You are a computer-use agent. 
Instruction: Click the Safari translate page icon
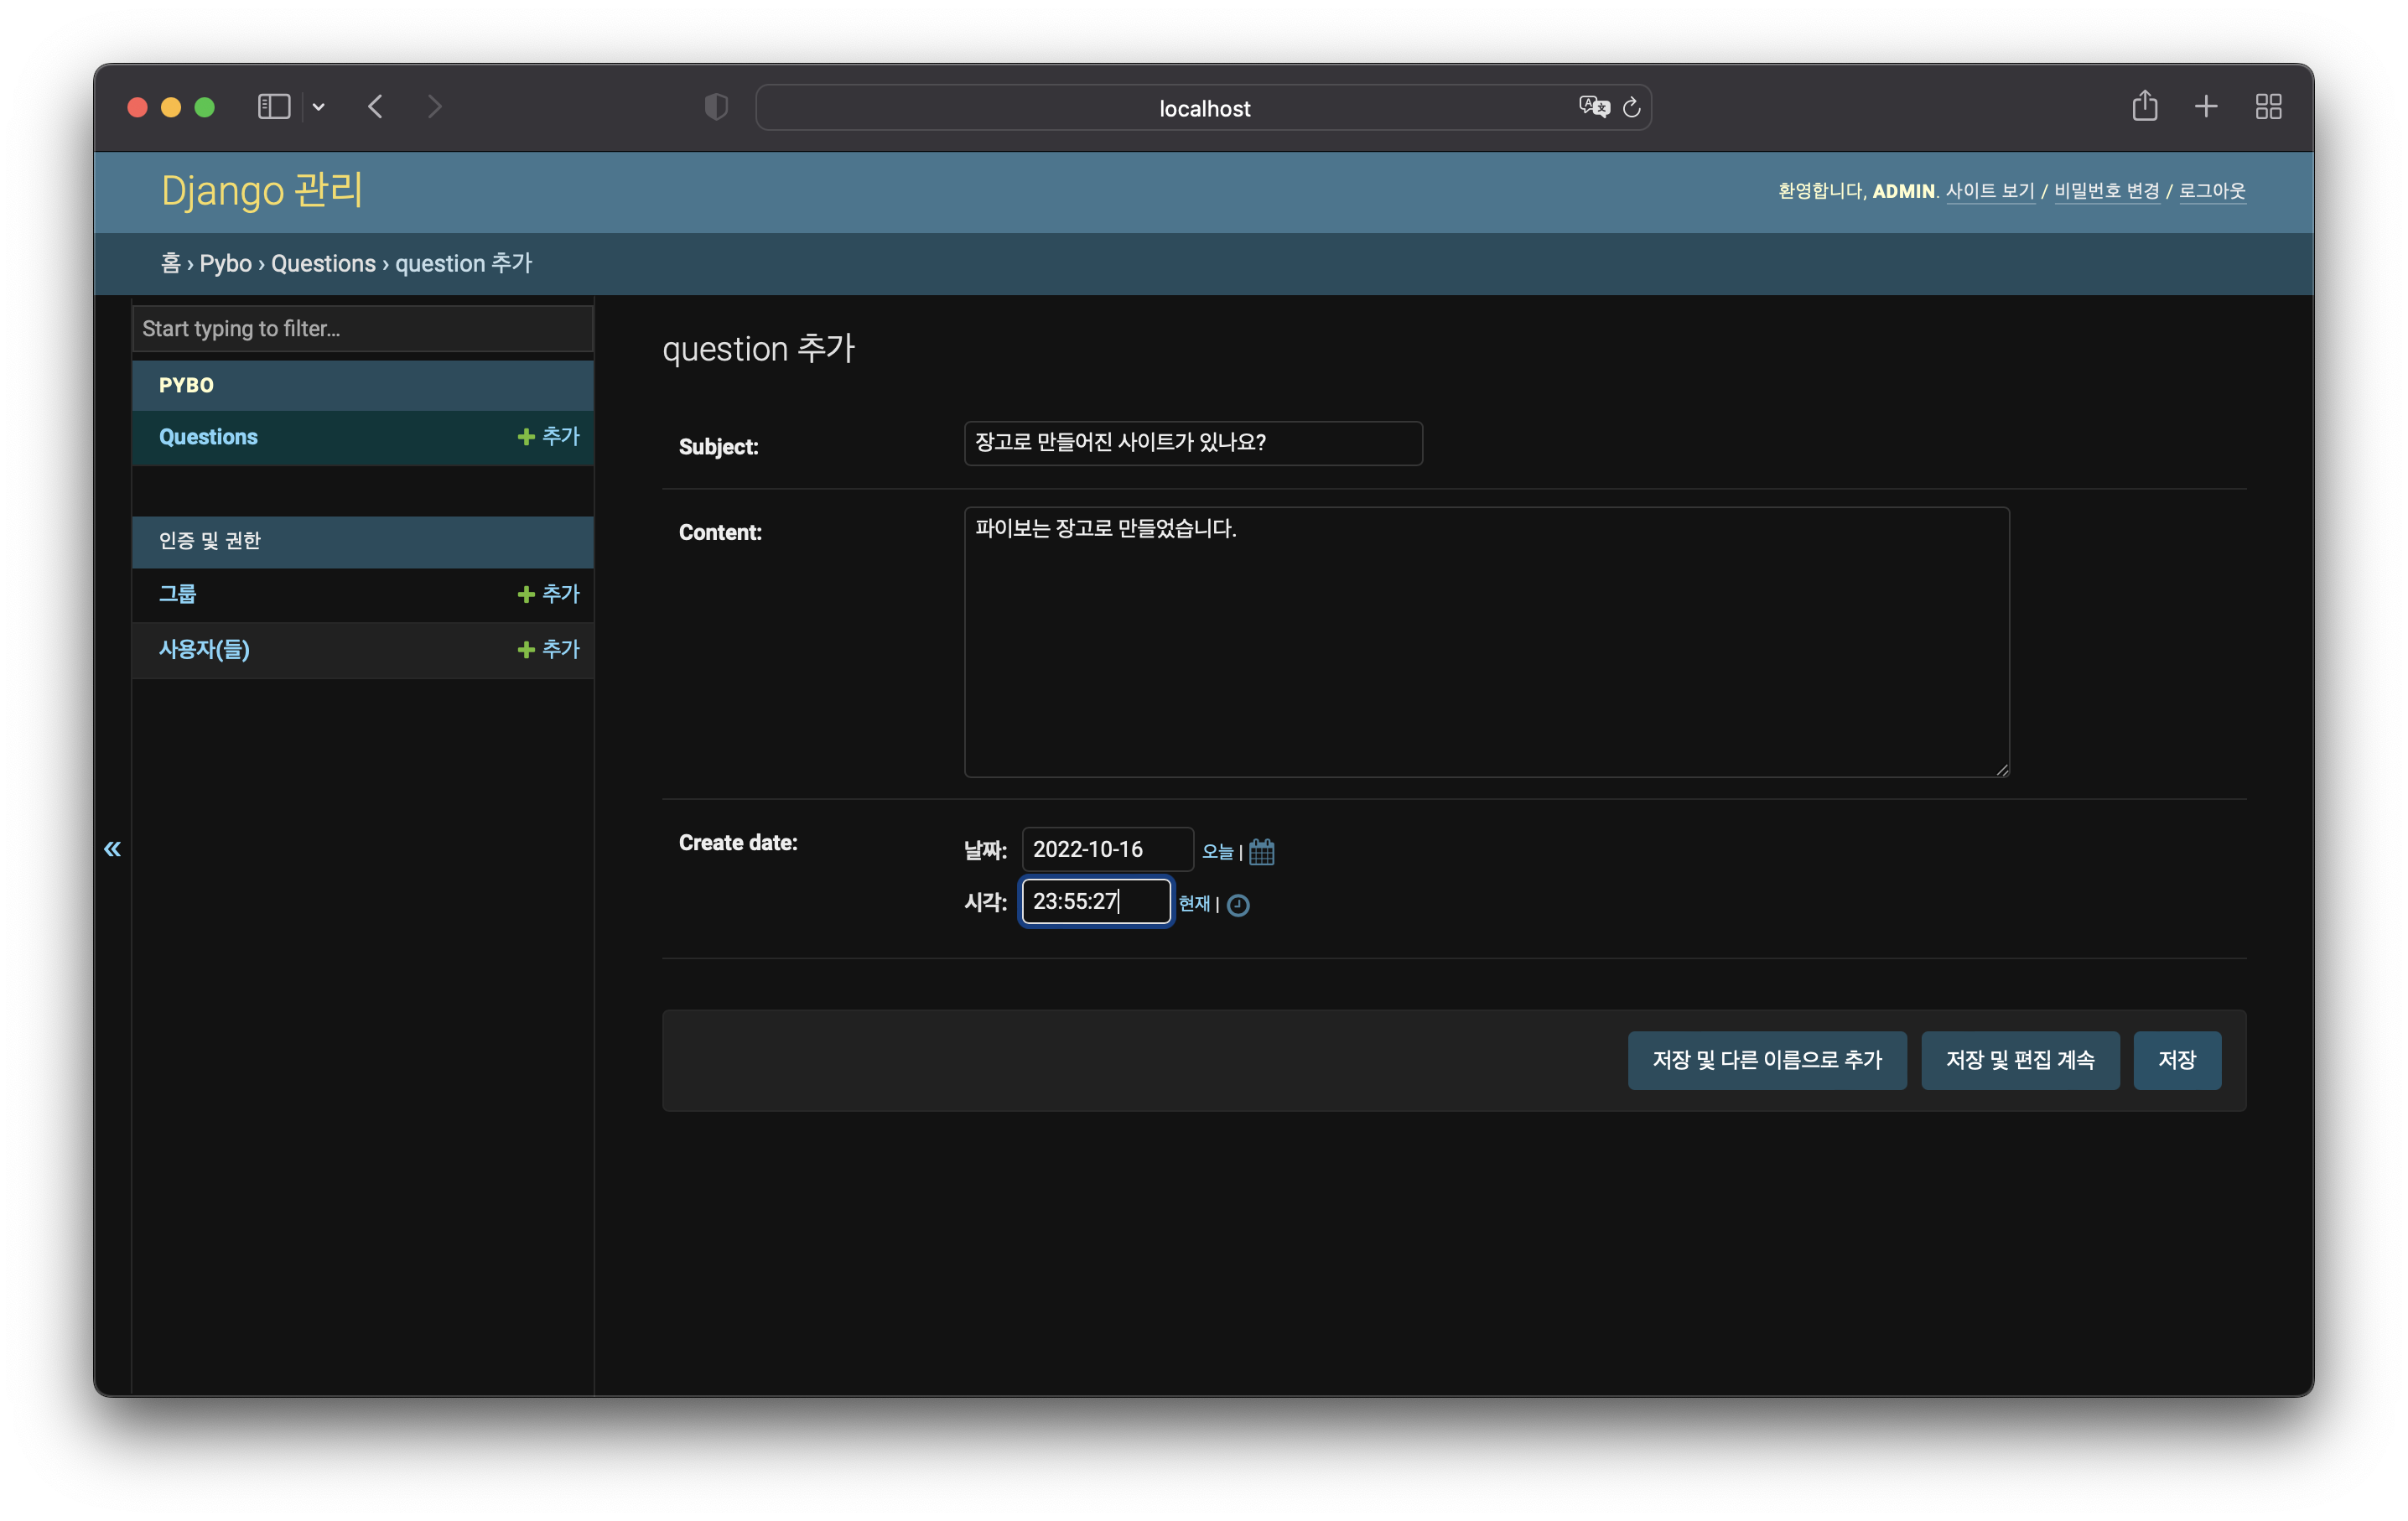(x=1593, y=107)
